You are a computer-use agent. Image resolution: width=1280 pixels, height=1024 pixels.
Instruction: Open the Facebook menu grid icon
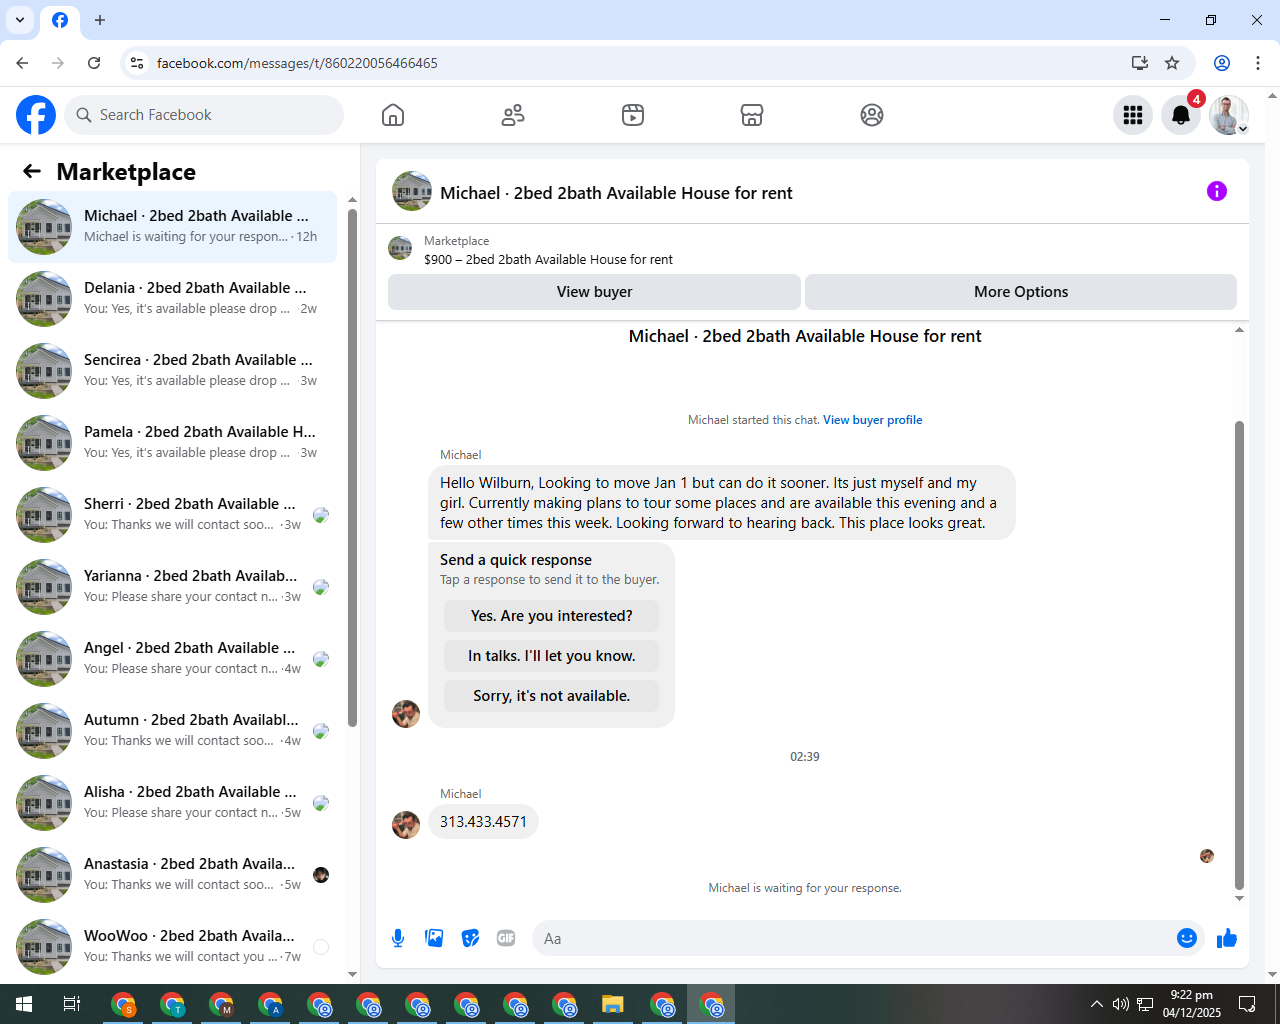click(1133, 115)
